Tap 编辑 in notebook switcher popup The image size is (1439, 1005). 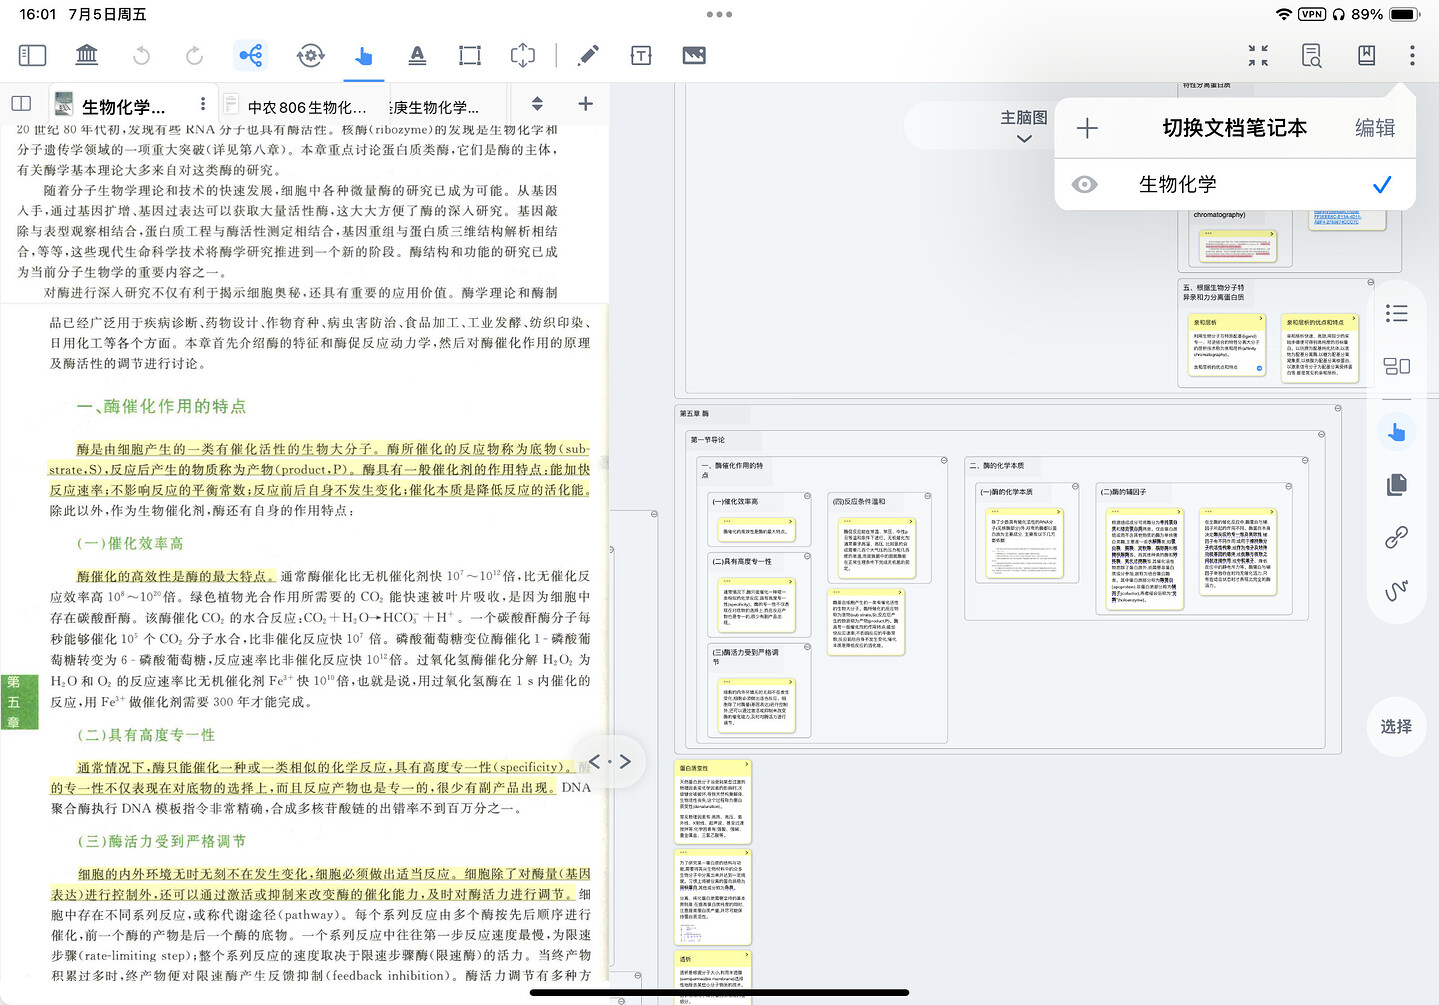coord(1375,128)
